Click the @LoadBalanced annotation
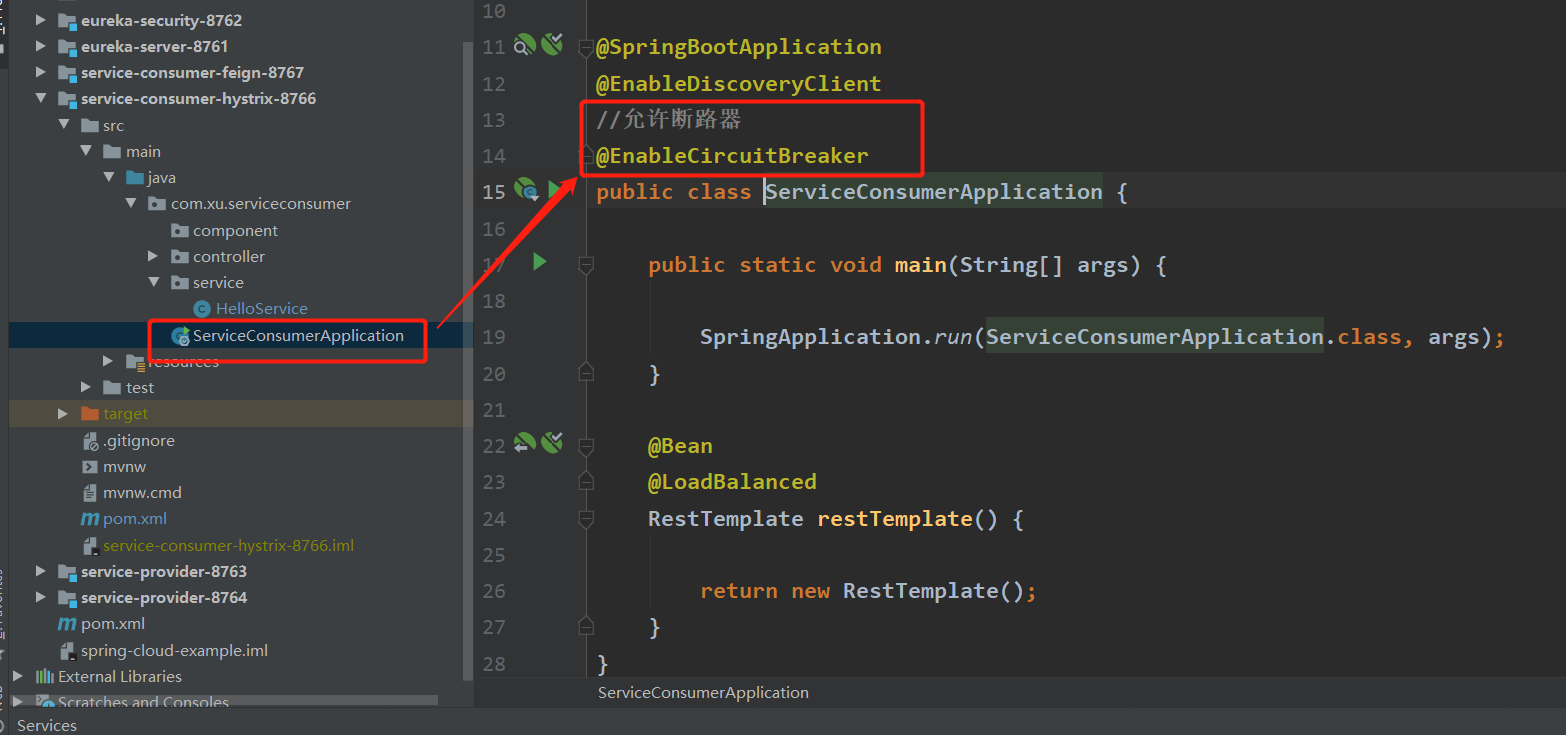 point(732,482)
